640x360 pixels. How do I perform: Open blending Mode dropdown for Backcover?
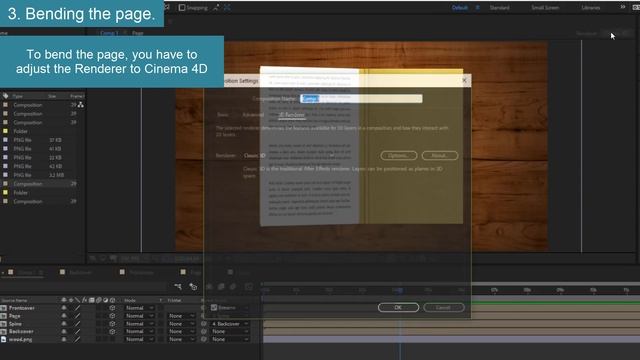tap(139, 331)
